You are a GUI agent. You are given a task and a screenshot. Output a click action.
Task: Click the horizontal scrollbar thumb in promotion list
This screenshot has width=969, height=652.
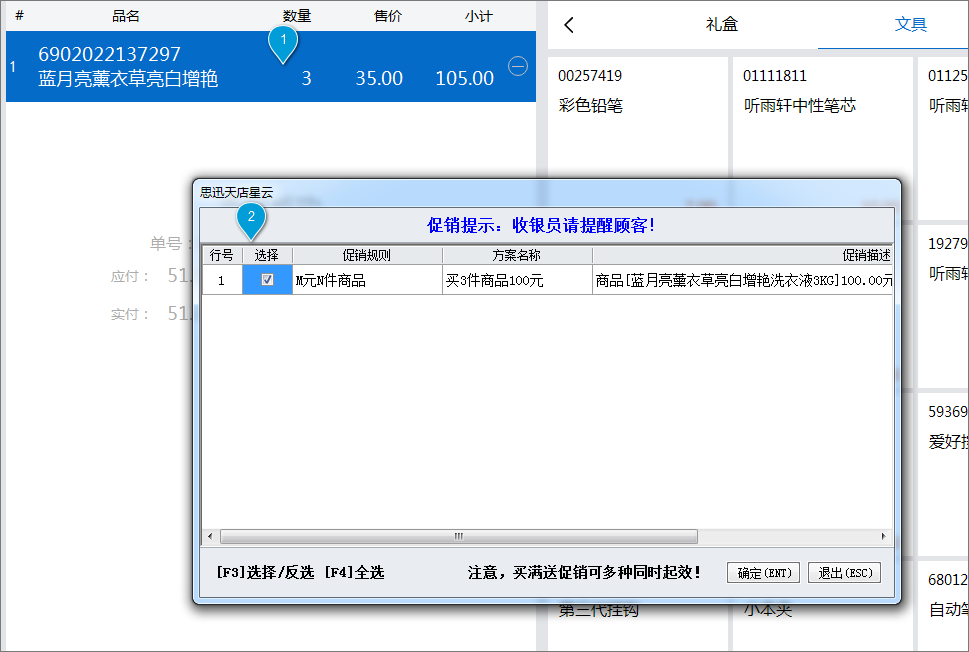click(459, 536)
